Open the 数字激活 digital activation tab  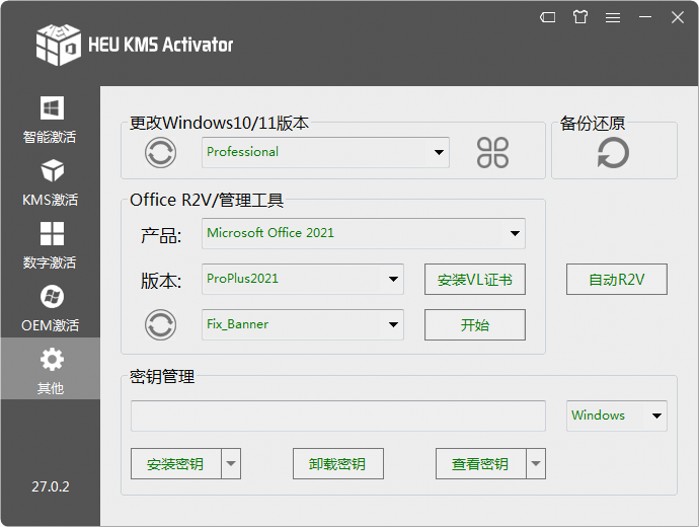50,245
